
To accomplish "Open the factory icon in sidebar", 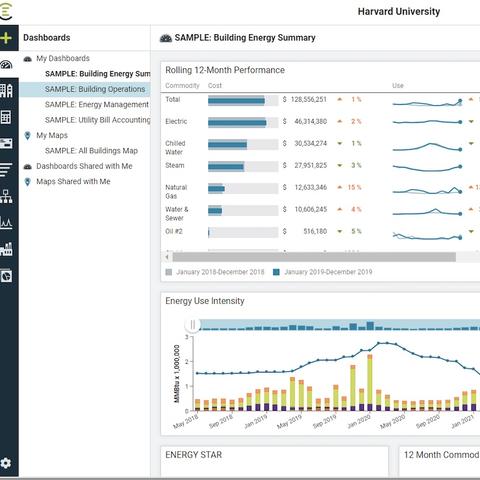I will click(x=6, y=249).
